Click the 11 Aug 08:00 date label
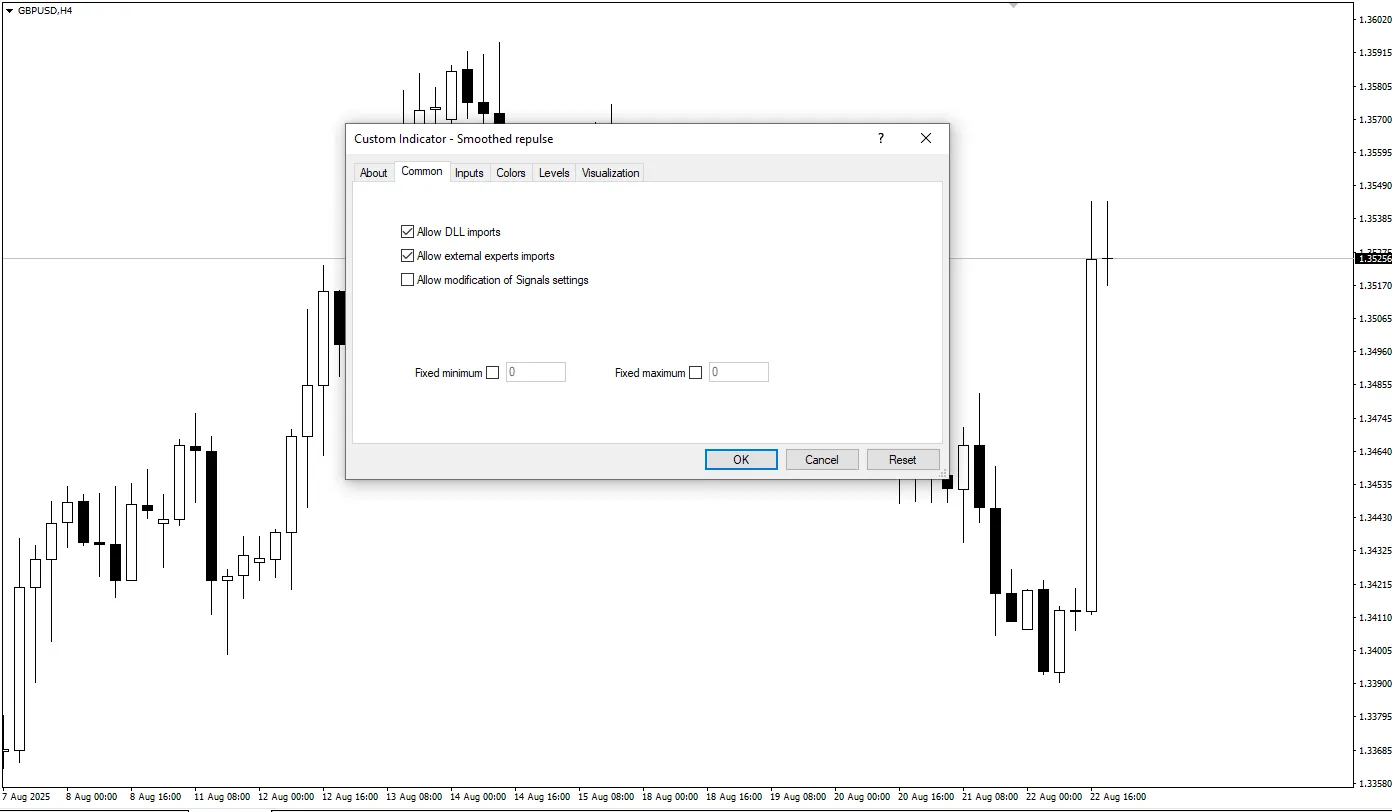 [x=222, y=797]
